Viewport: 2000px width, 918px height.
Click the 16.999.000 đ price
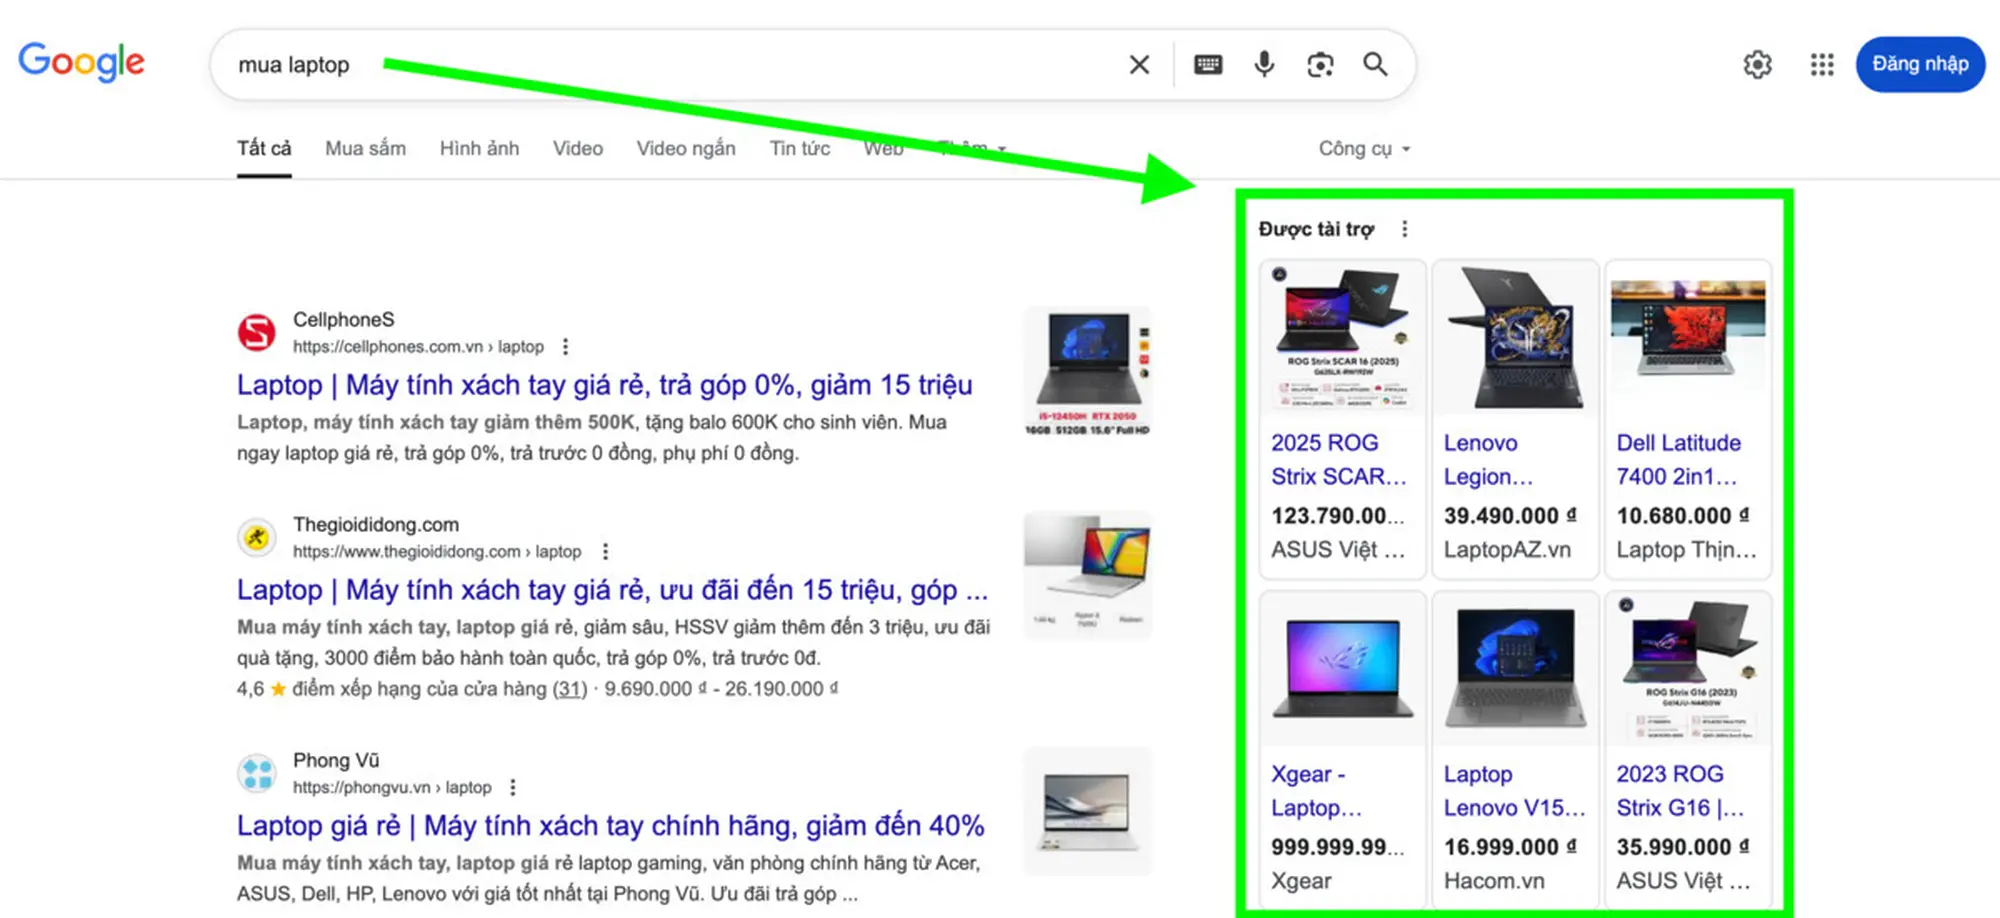(1510, 847)
